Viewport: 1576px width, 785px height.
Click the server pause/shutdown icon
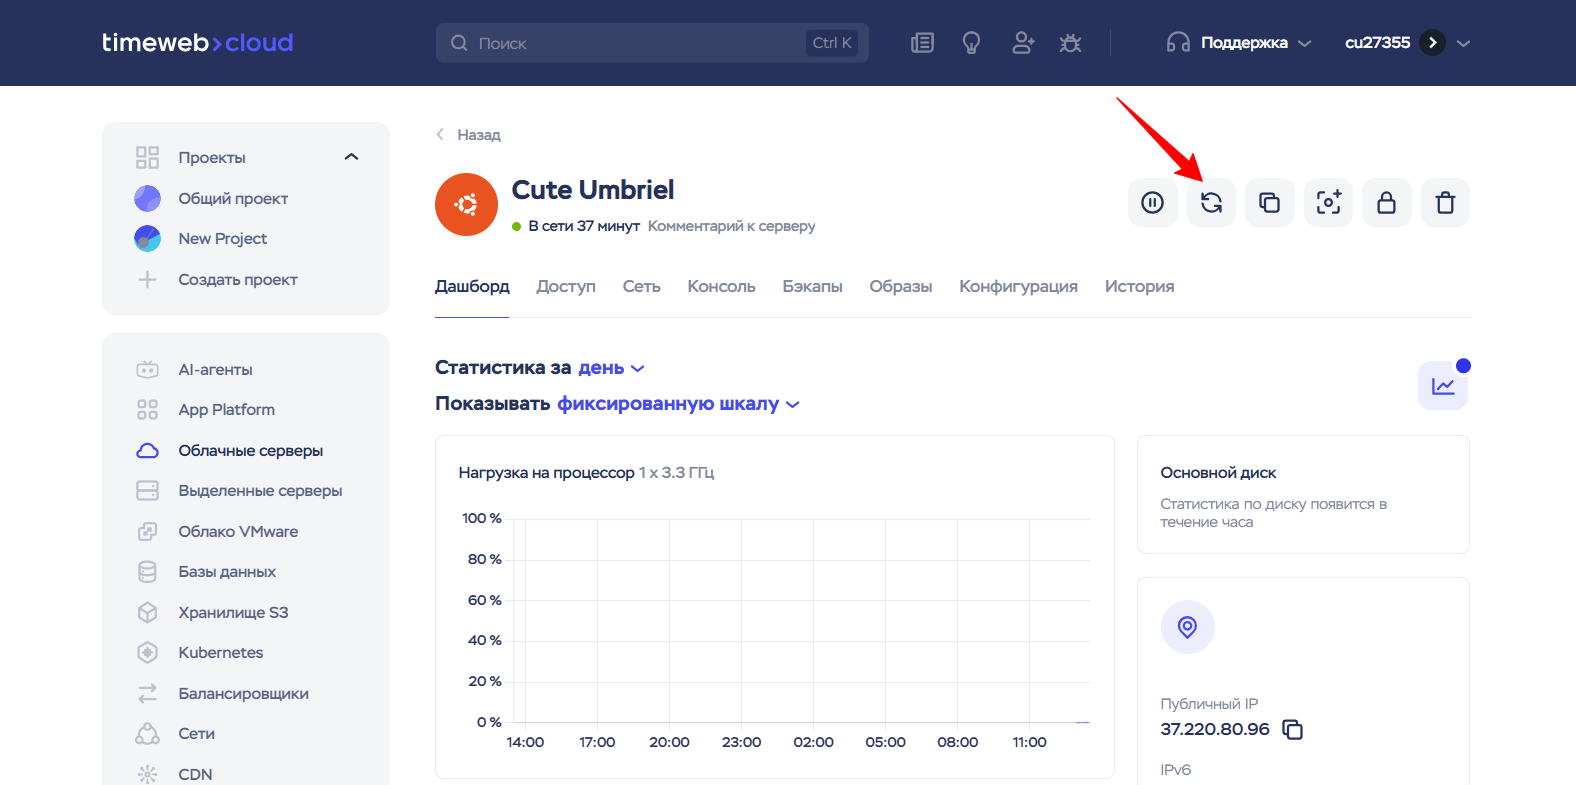tap(1152, 203)
